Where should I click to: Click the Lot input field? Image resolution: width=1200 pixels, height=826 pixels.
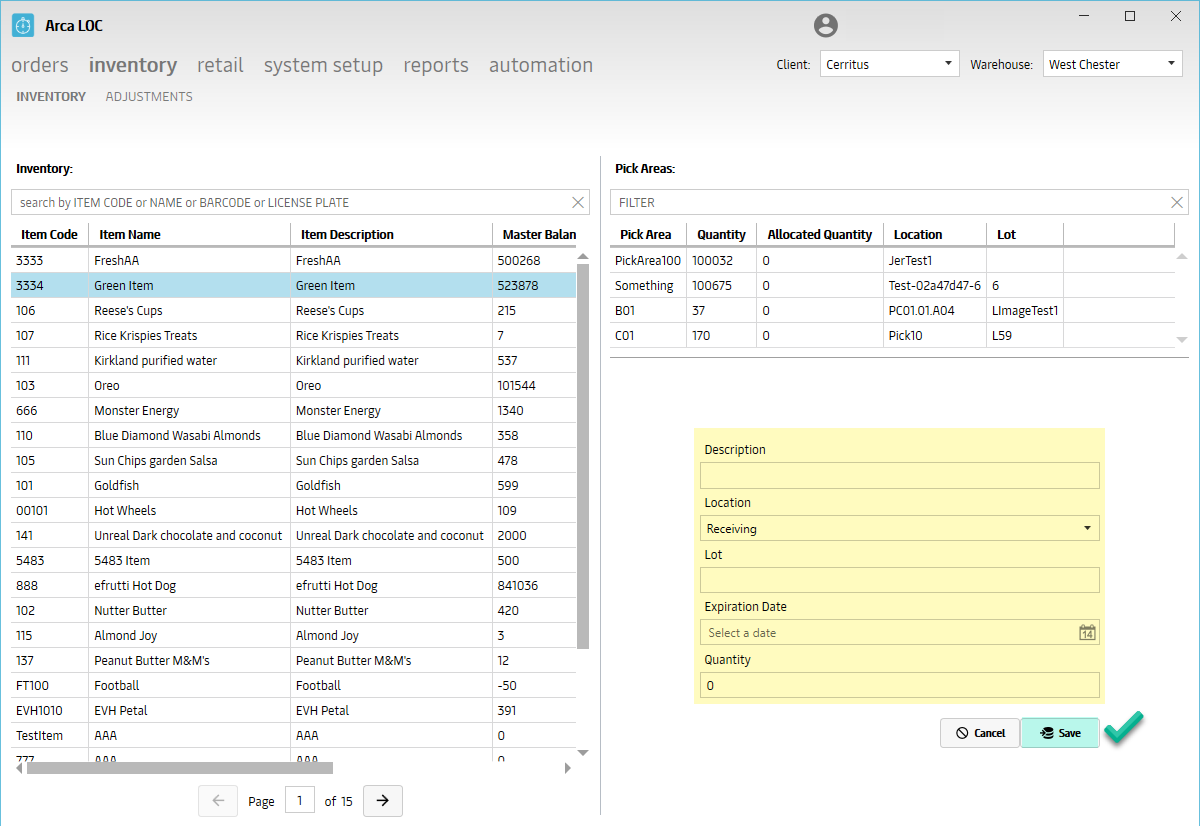coord(900,580)
